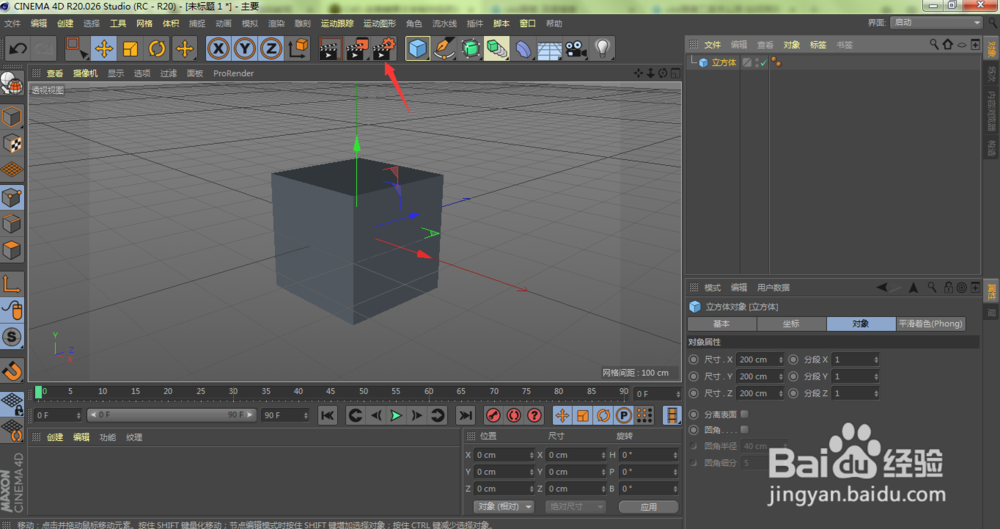Switch to the 基本 attribute tab
The image size is (1000, 529).
(x=721, y=324)
